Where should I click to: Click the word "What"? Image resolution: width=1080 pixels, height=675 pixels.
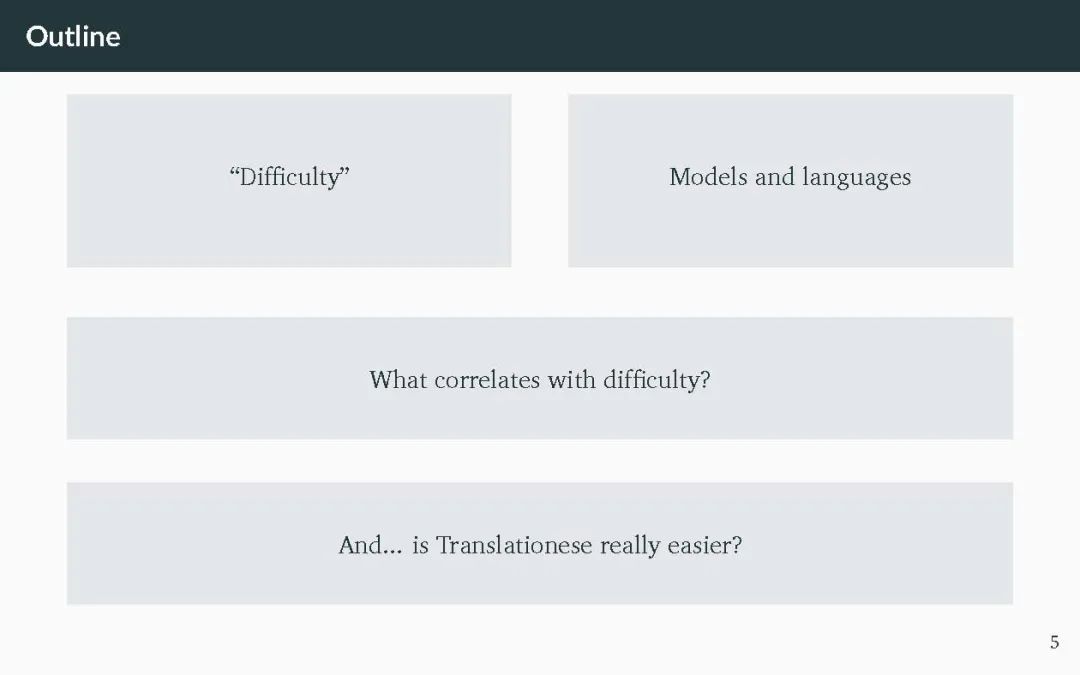pyautogui.click(x=397, y=380)
